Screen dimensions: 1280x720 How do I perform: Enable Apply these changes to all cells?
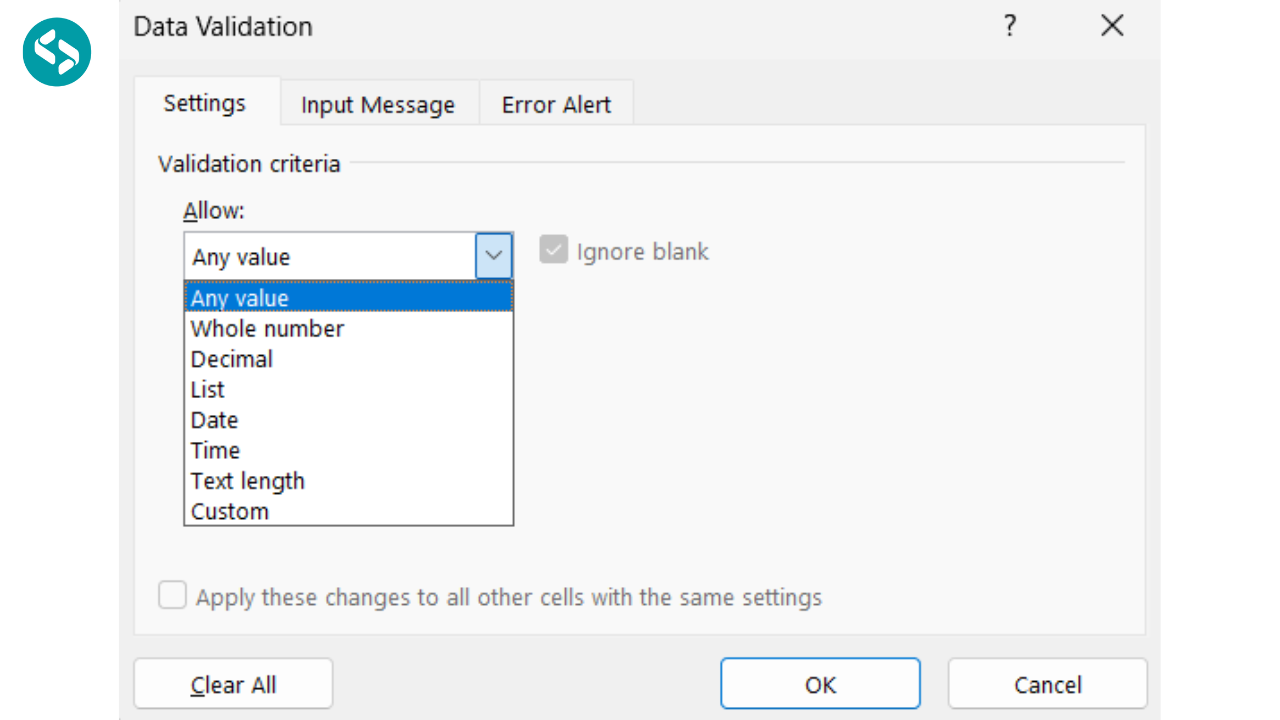click(x=173, y=597)
